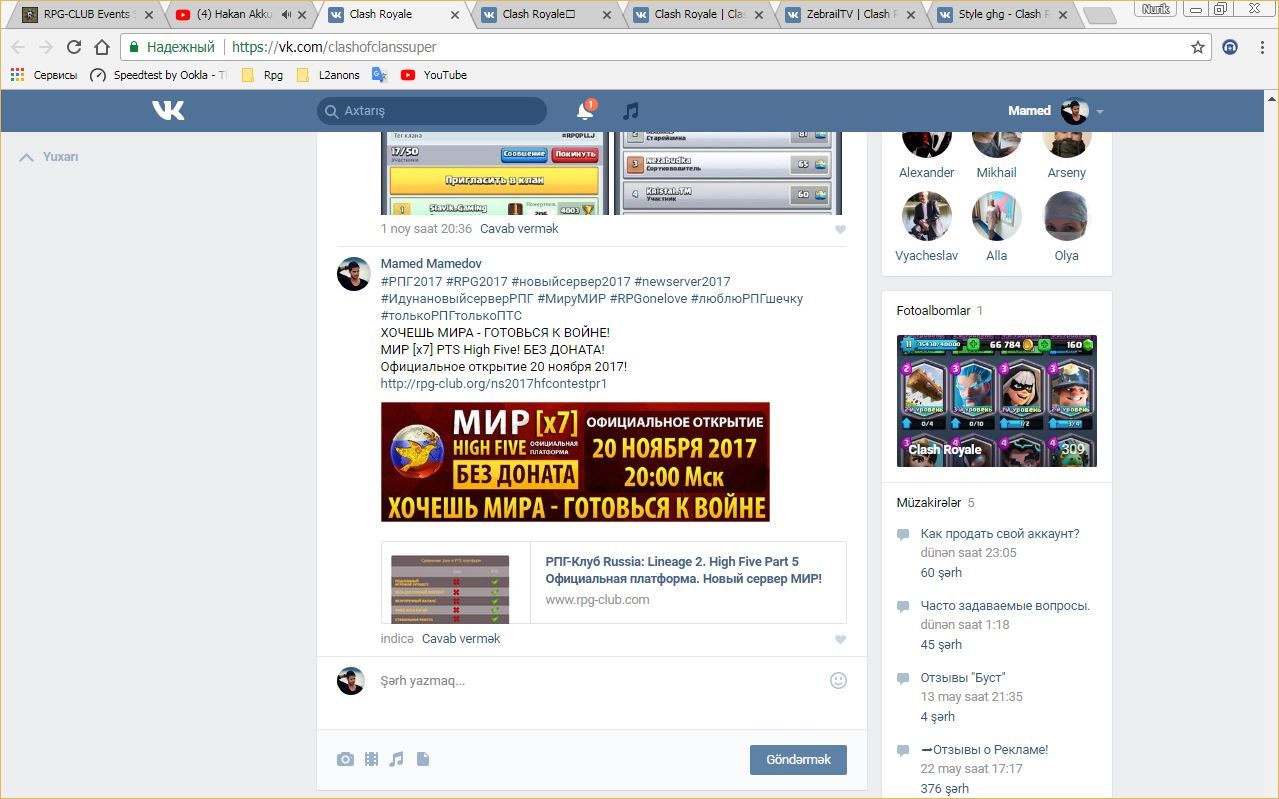The width and height of the screenshot is (1279, 799).
Task: Switch to ZebrailTV Clash tab
Action: pos(848,15)
